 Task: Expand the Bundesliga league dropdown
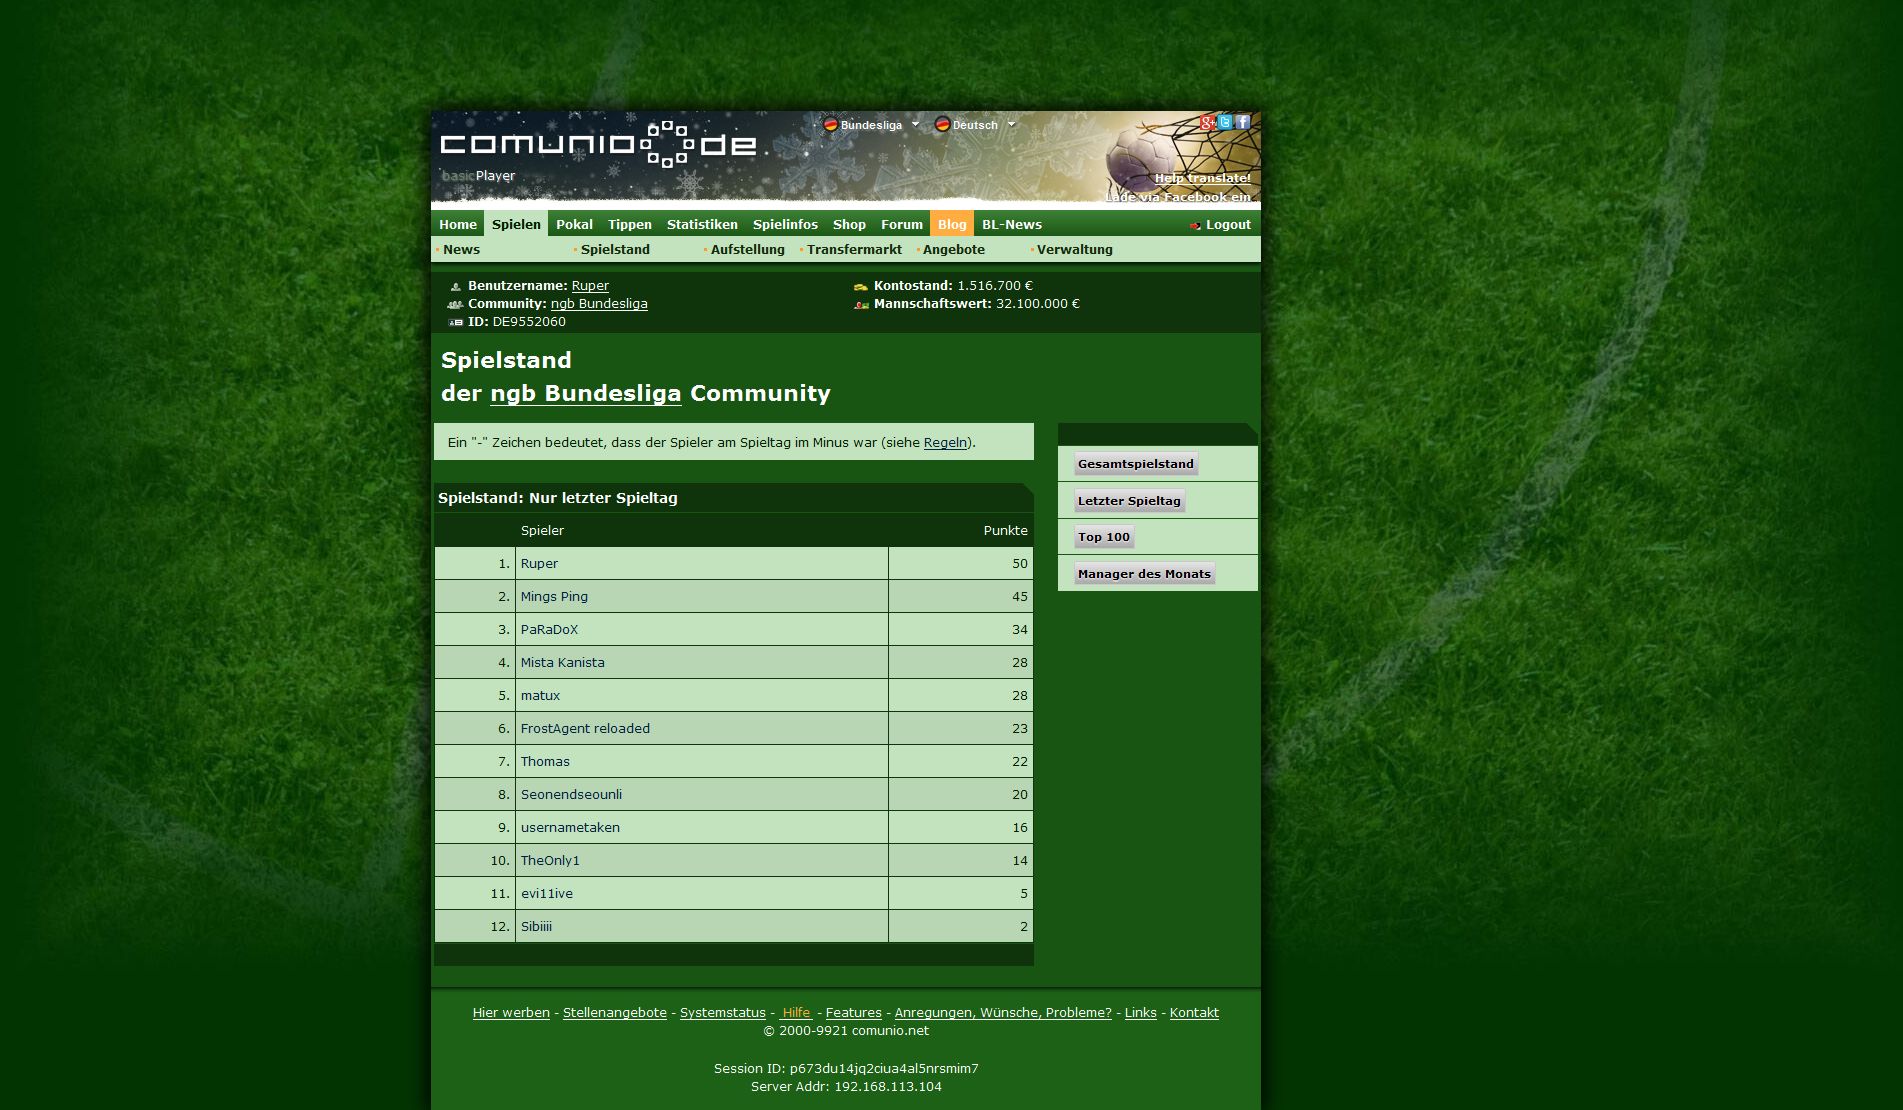[x=872, y=125]
